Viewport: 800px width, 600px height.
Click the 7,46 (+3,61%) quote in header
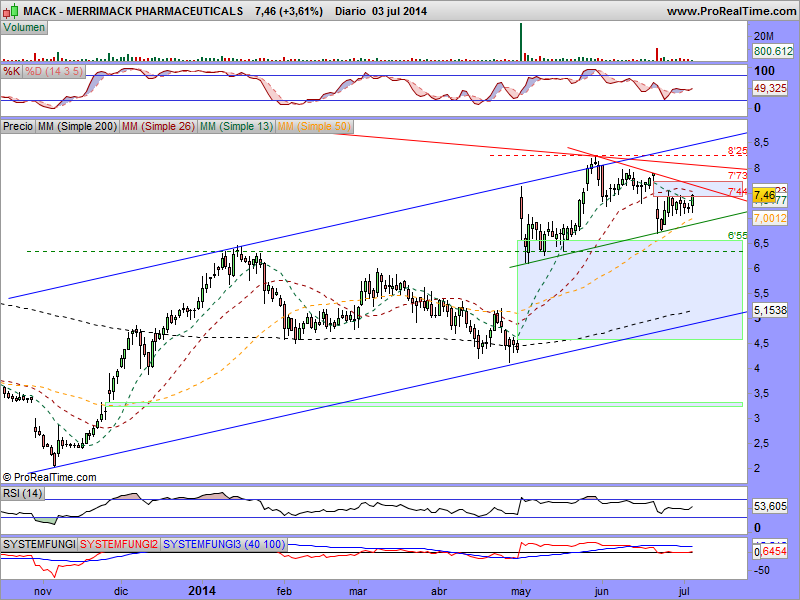pyautogui.click(x=289, y=11)
